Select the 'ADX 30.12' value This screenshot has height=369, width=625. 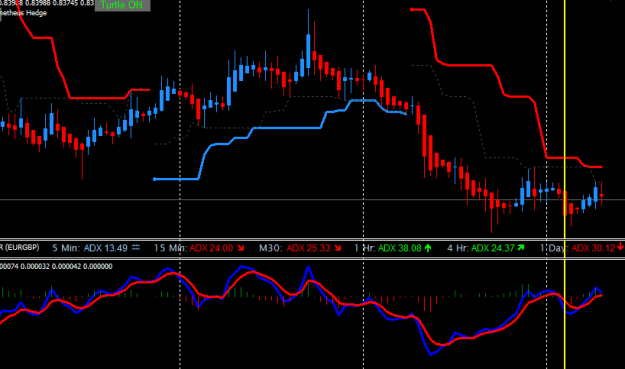[593, 248]
